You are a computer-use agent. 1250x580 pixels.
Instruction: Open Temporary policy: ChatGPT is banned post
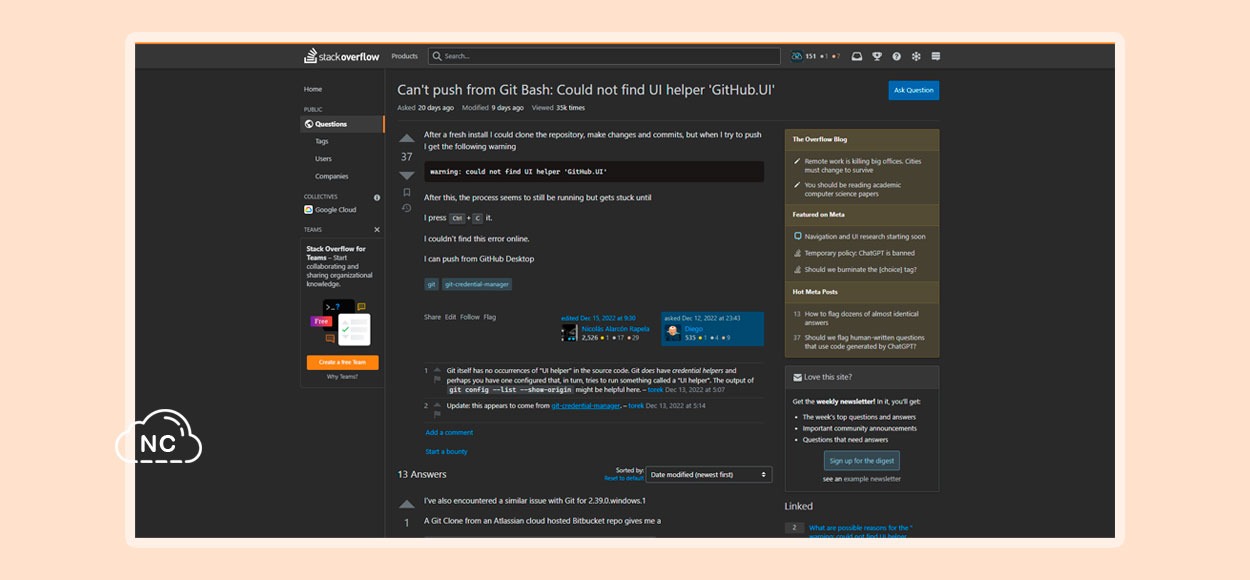pyautogui.click(x=860, y=253)
